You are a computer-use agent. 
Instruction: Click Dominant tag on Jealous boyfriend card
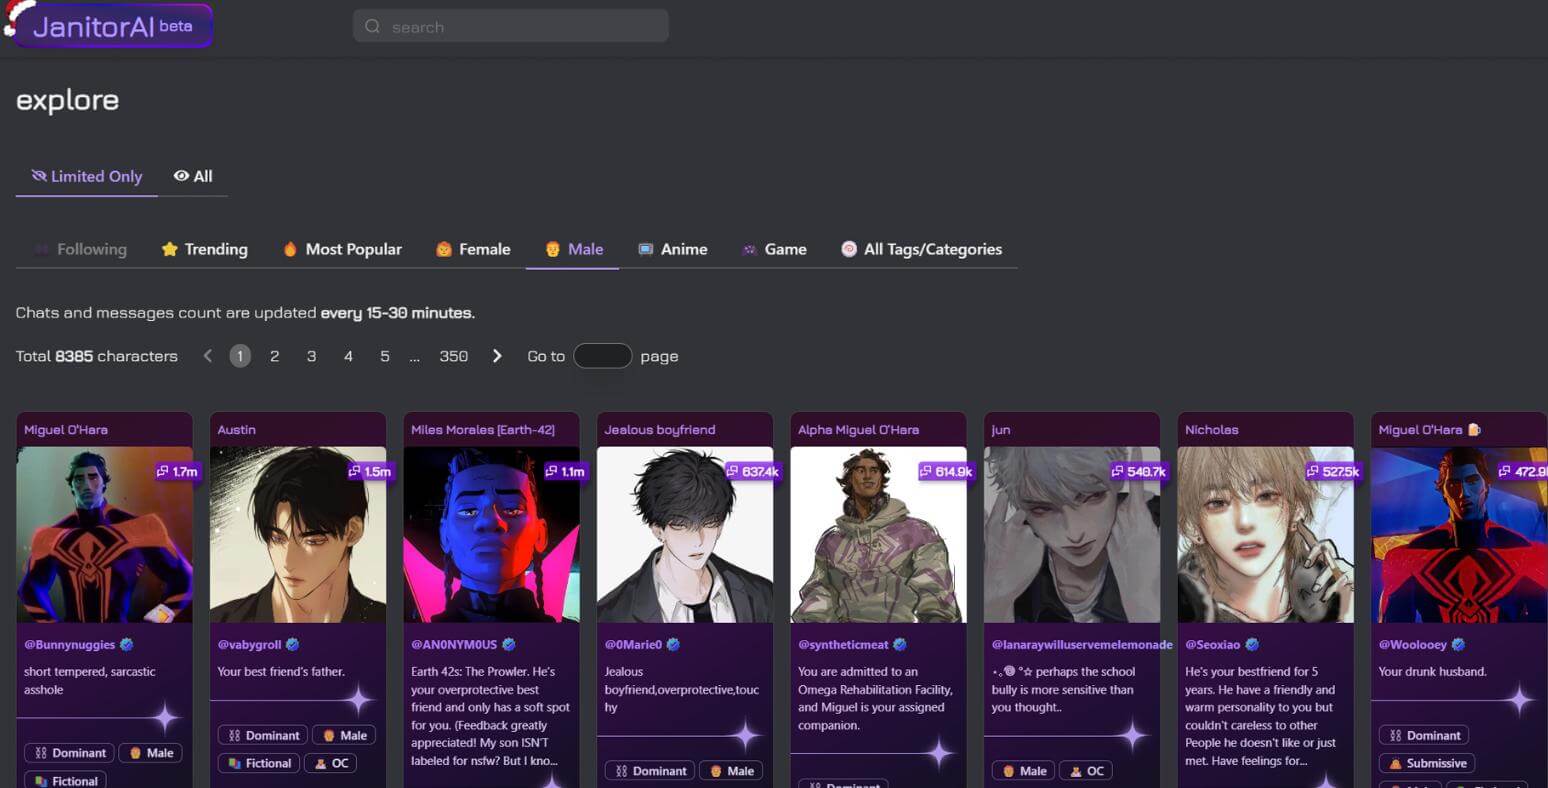click(x=650, y=771)
